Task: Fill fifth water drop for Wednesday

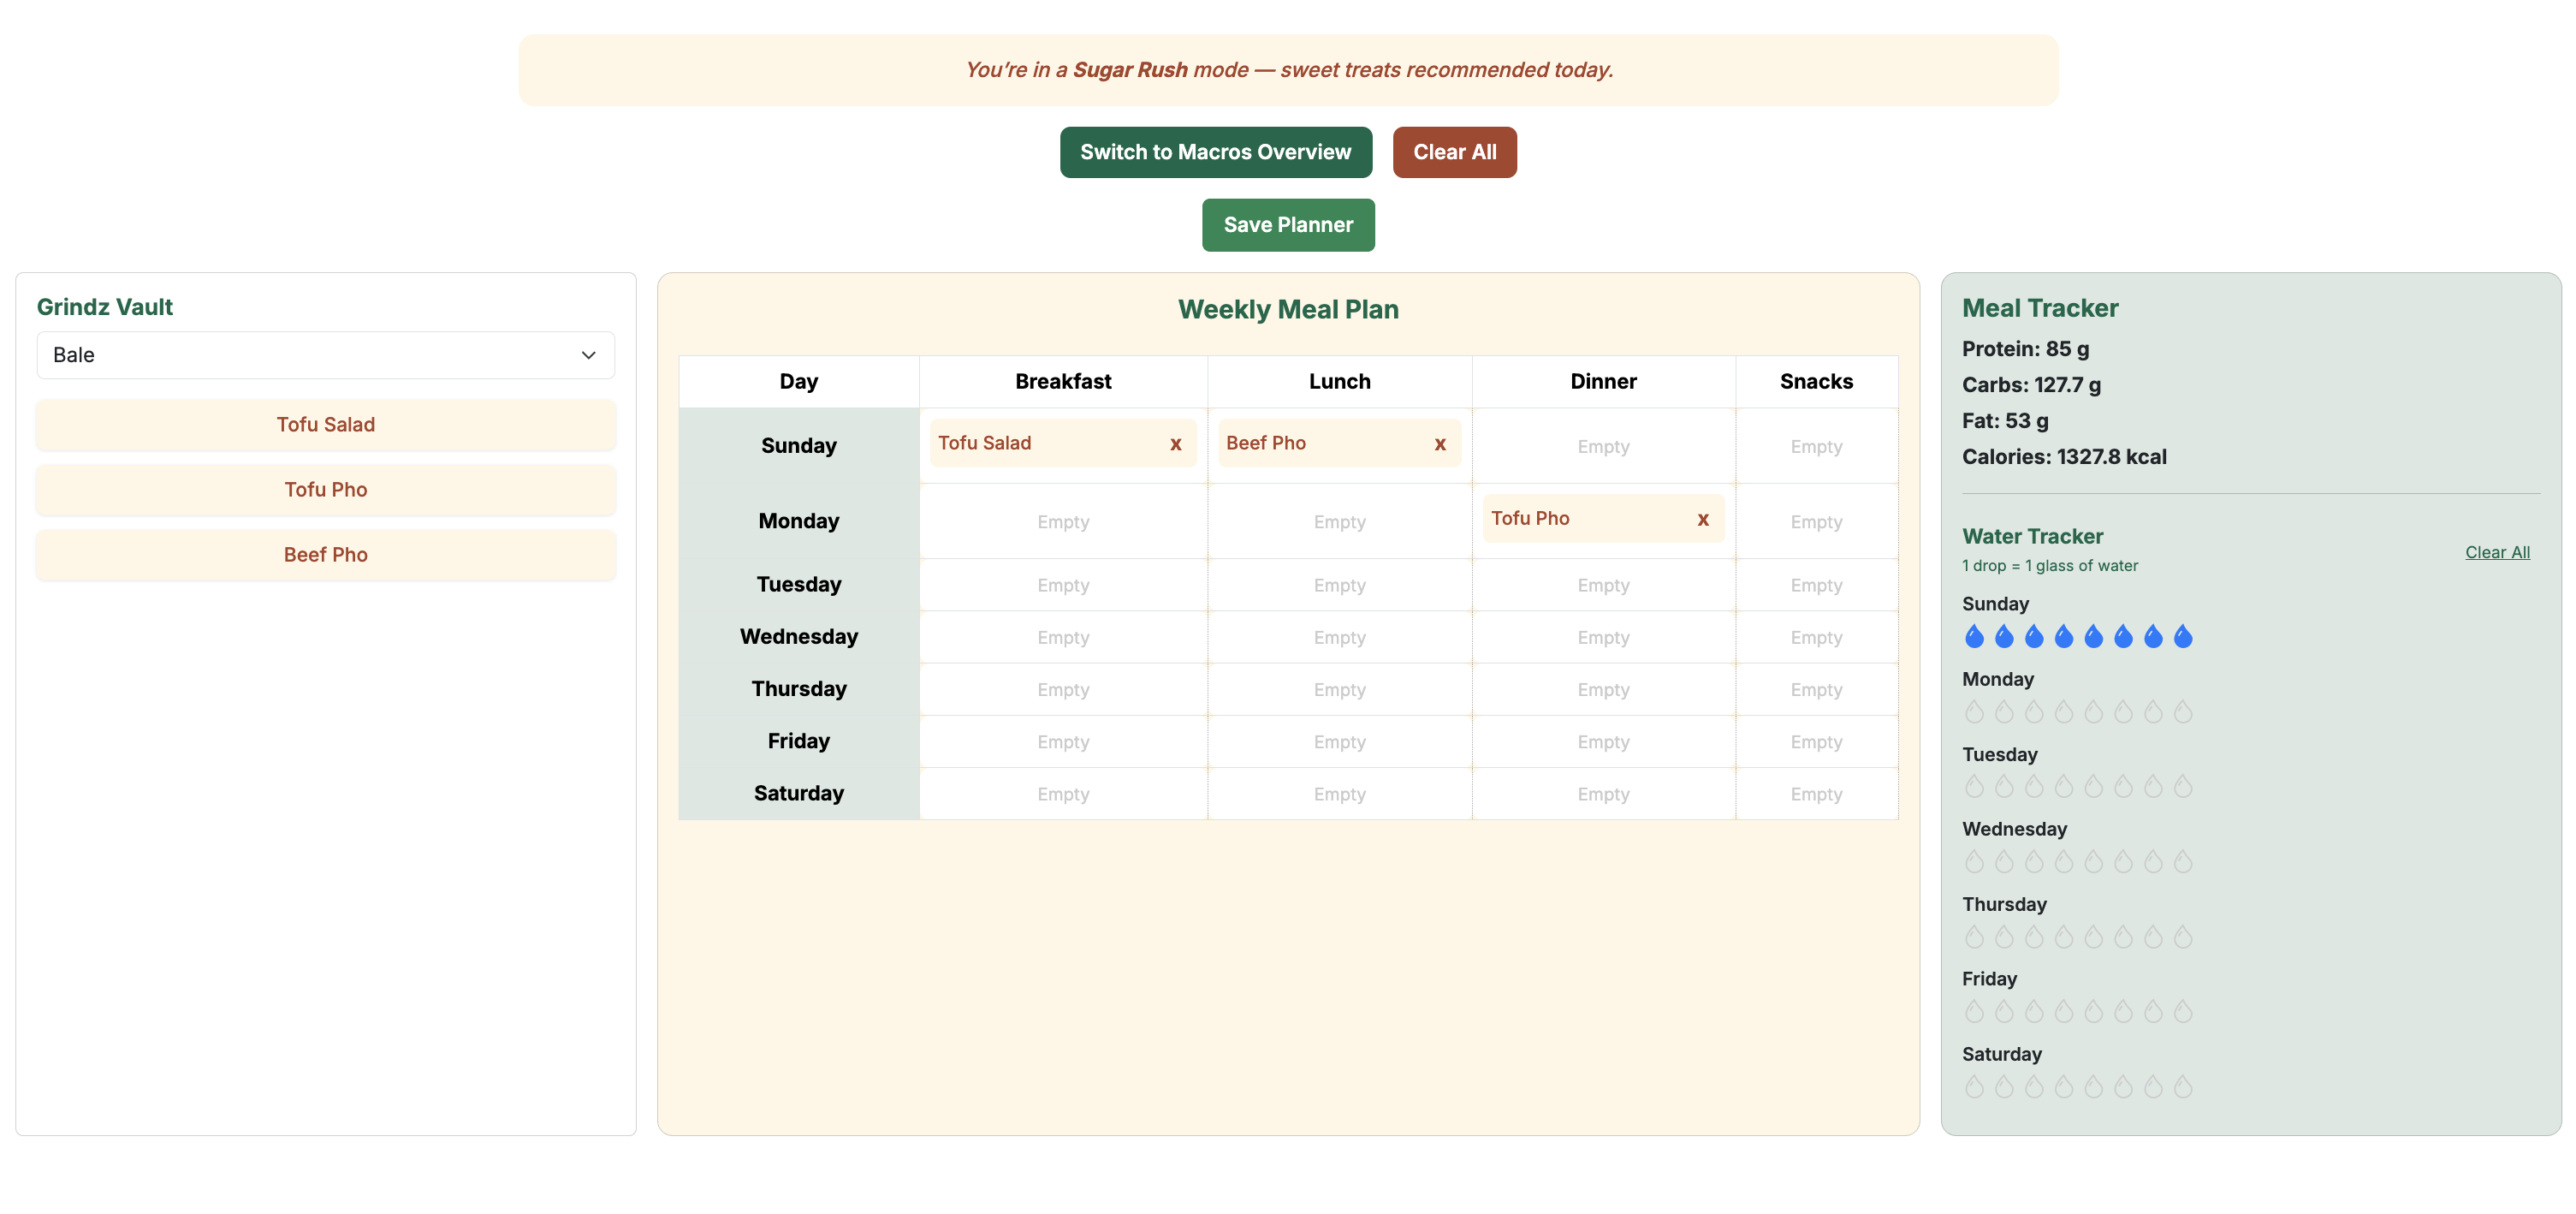Action: click(2093, 862)
